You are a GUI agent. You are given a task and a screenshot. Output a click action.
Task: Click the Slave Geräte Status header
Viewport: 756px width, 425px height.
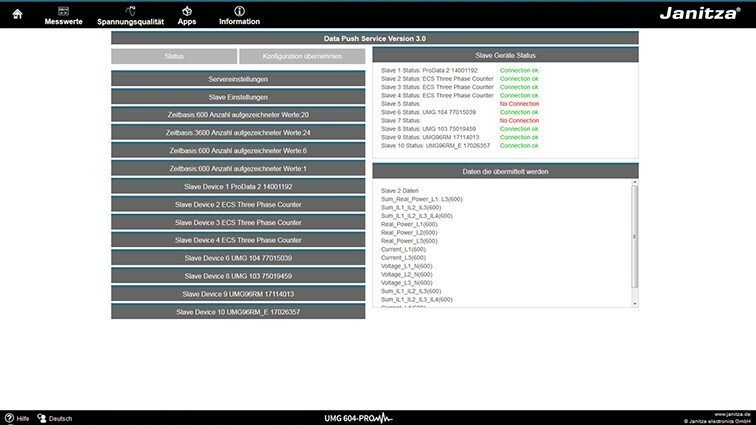[505, 56]
